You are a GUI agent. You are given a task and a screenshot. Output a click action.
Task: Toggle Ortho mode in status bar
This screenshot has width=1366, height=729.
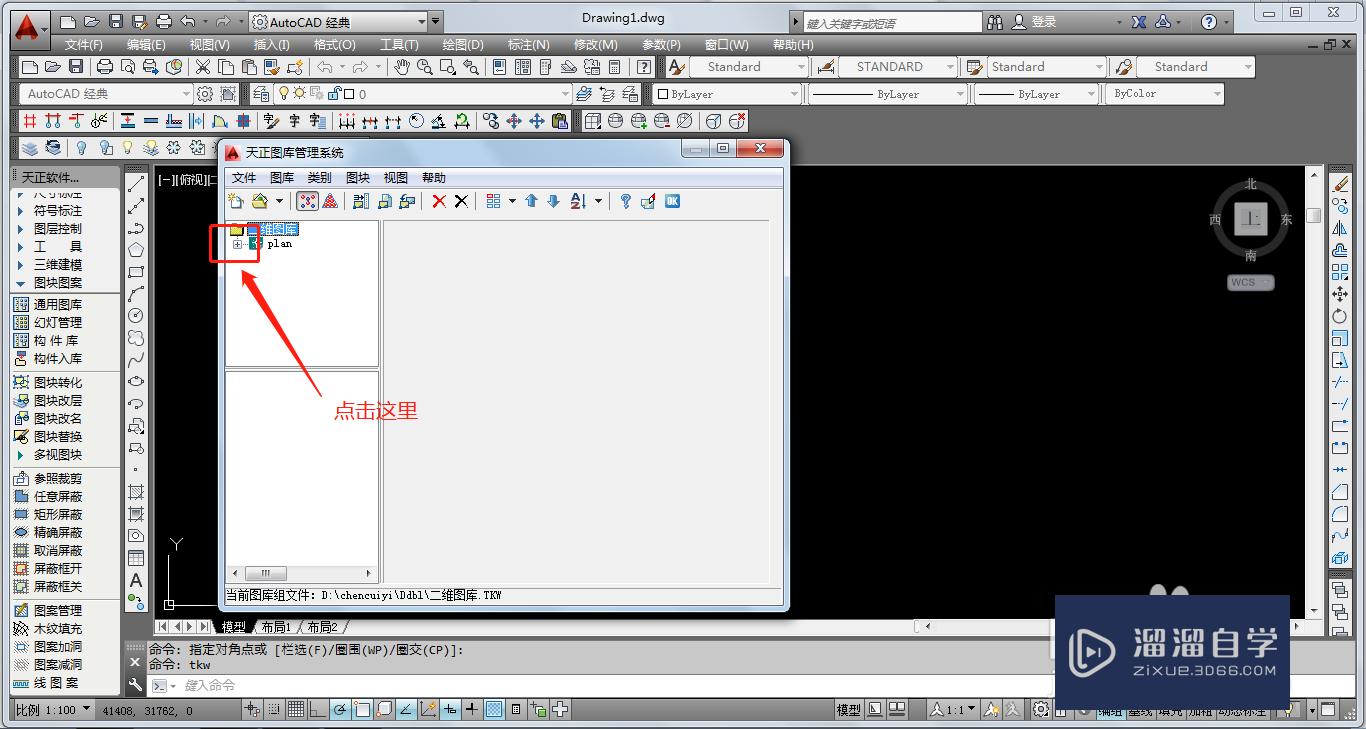(x=318, y=710)
